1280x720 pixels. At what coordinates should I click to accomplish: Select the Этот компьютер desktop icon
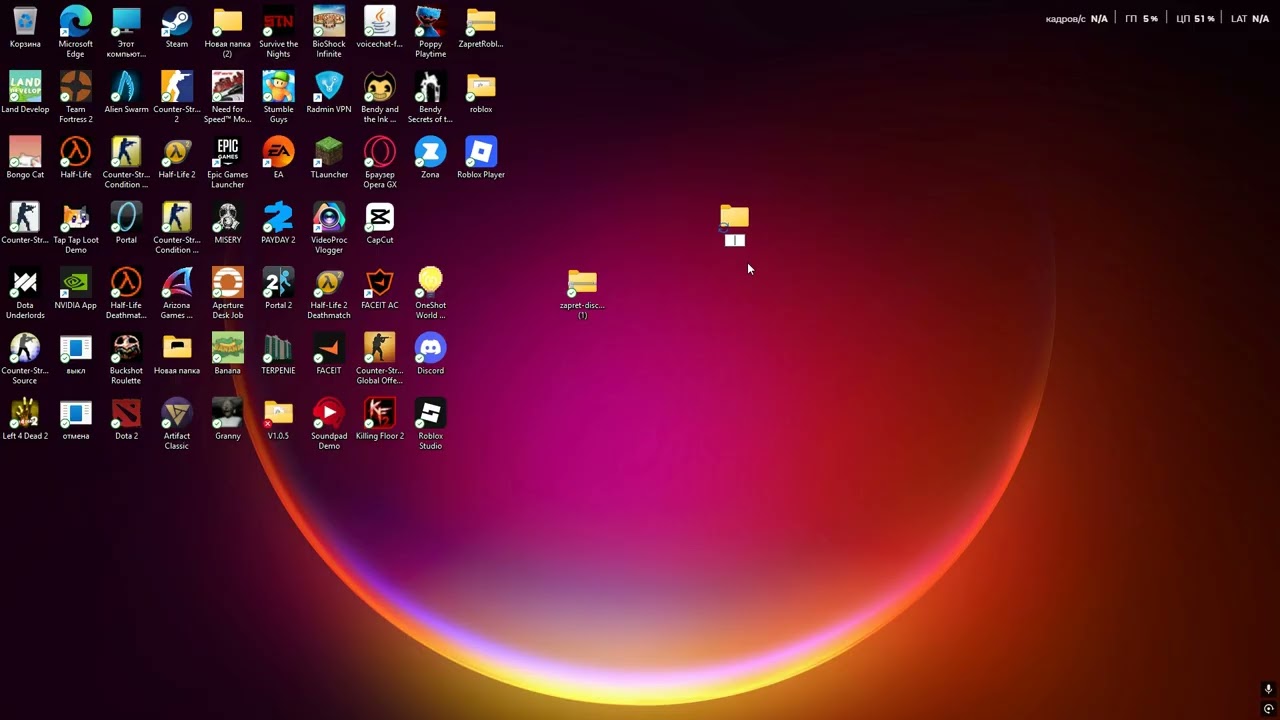click(x=126, y=21)
